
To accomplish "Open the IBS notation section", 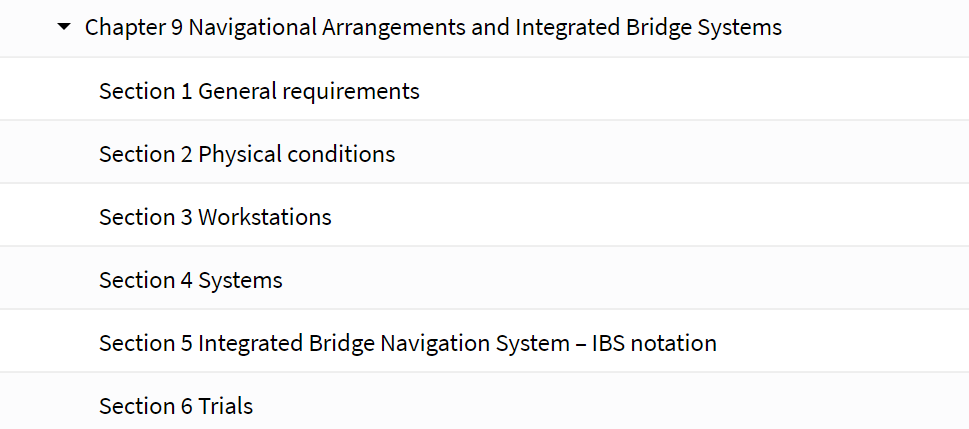I will pyautogui.click(x=484, y=342).
